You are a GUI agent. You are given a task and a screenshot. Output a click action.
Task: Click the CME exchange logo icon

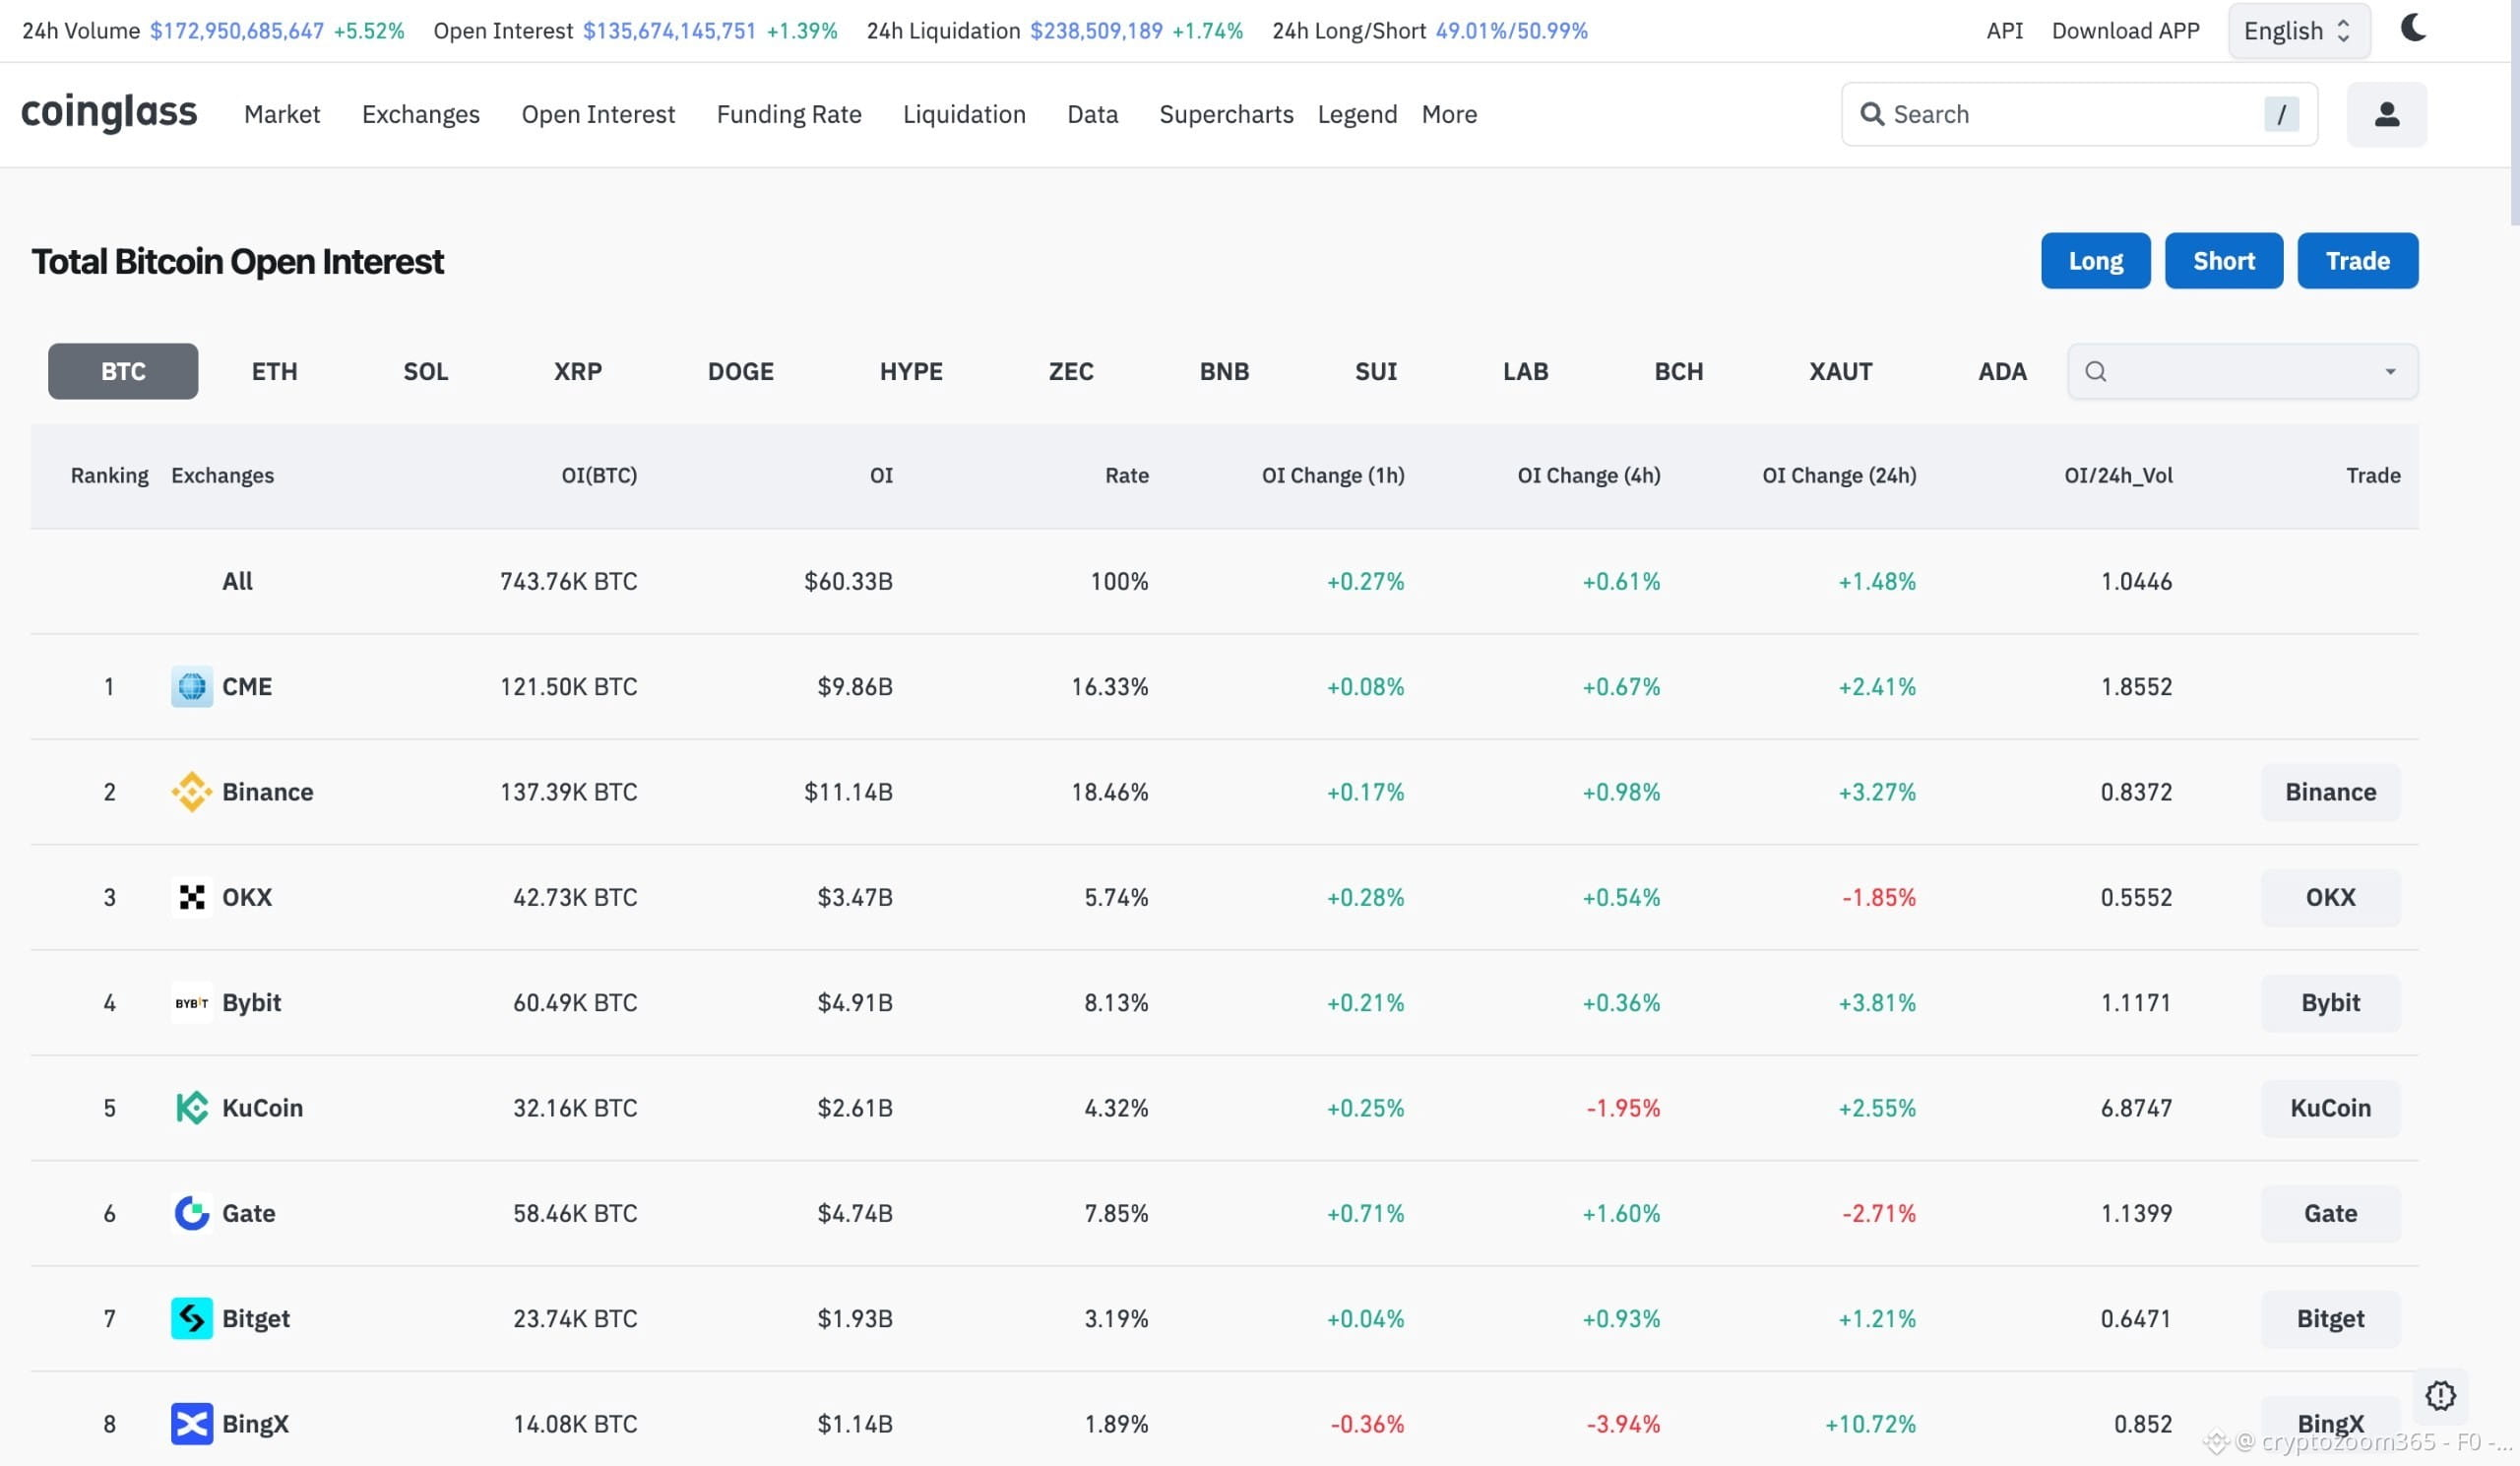pyautogui.click(x=192, y=687)
